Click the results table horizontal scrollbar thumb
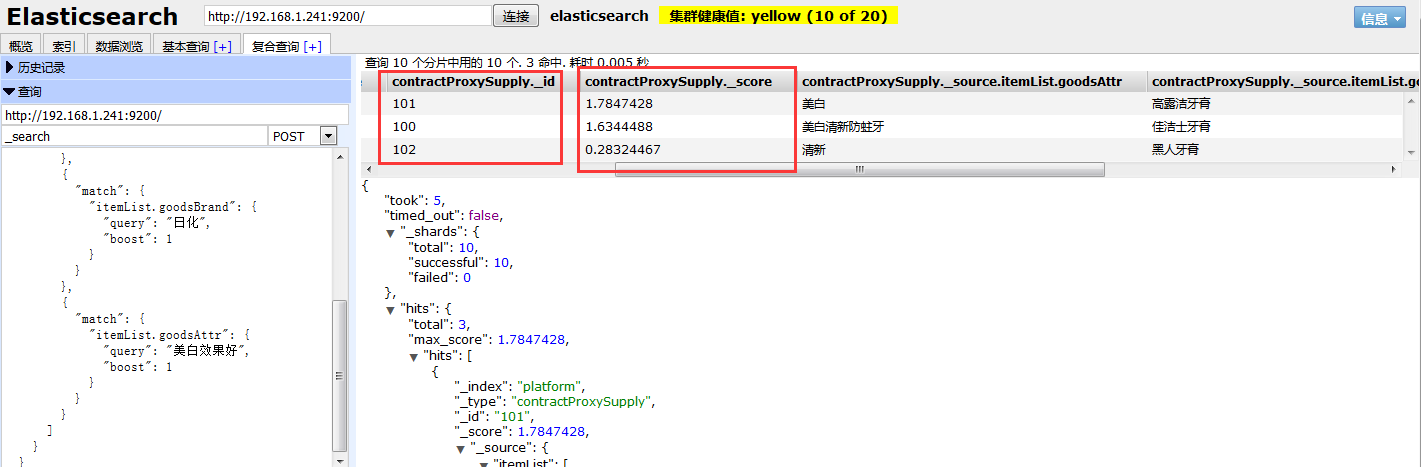This screenshot has width=1421, height=467. pos(859,169)
